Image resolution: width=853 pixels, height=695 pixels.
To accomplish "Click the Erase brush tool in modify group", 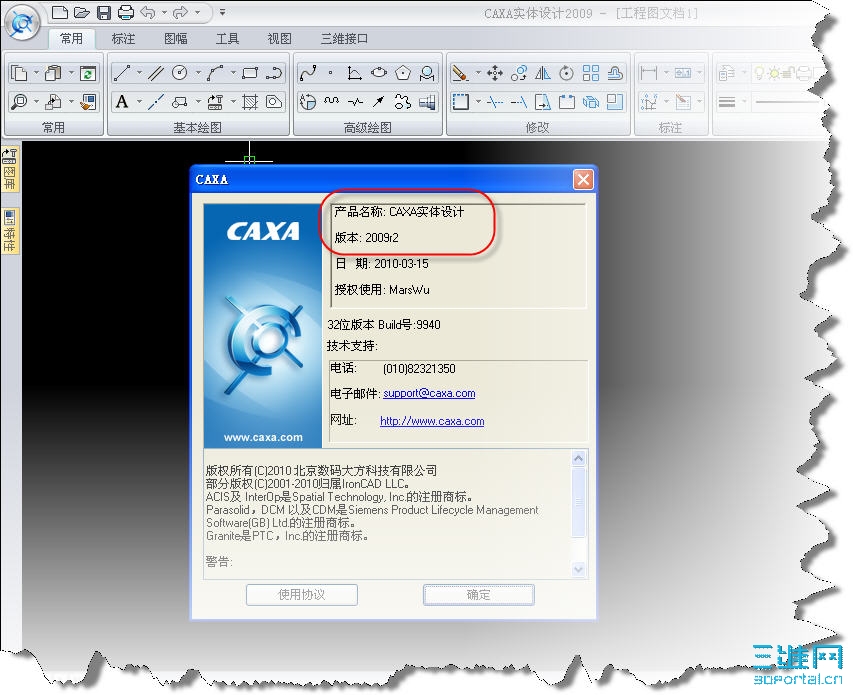I will [460, 72].
